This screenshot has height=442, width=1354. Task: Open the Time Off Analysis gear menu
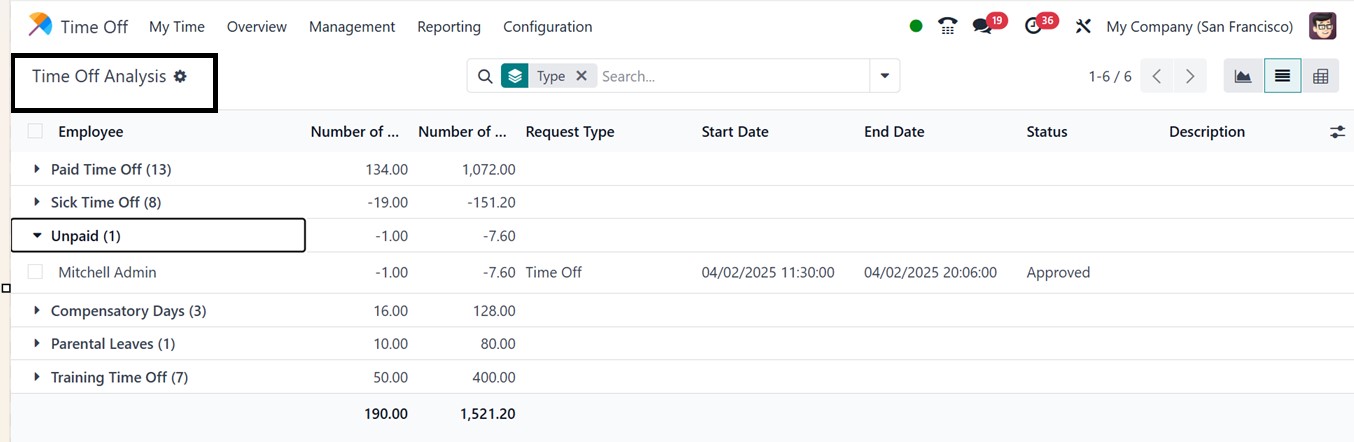coord(180,76)
